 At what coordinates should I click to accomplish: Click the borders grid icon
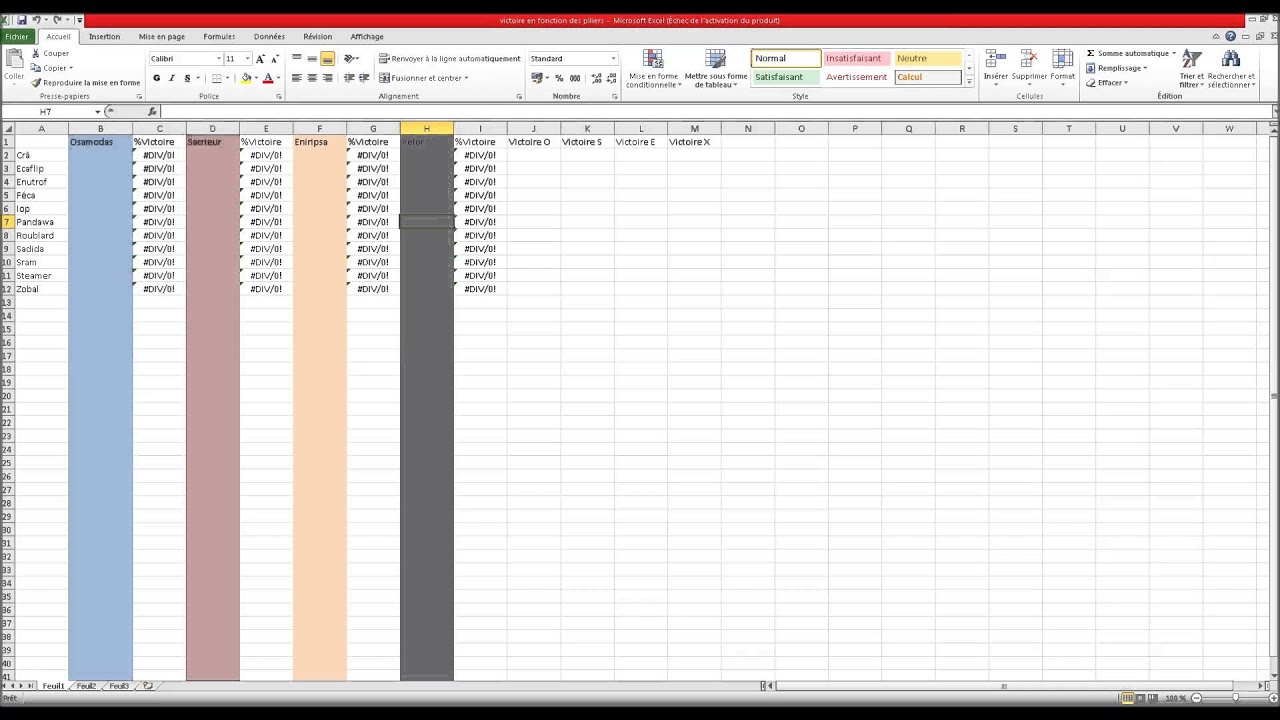tap(217, 78)
